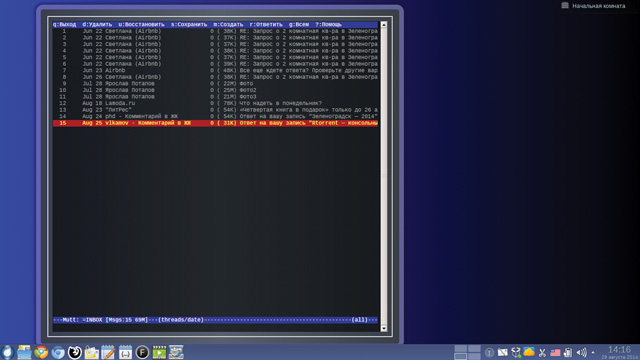Select message 8 dated Jun 26

(215, 77)
